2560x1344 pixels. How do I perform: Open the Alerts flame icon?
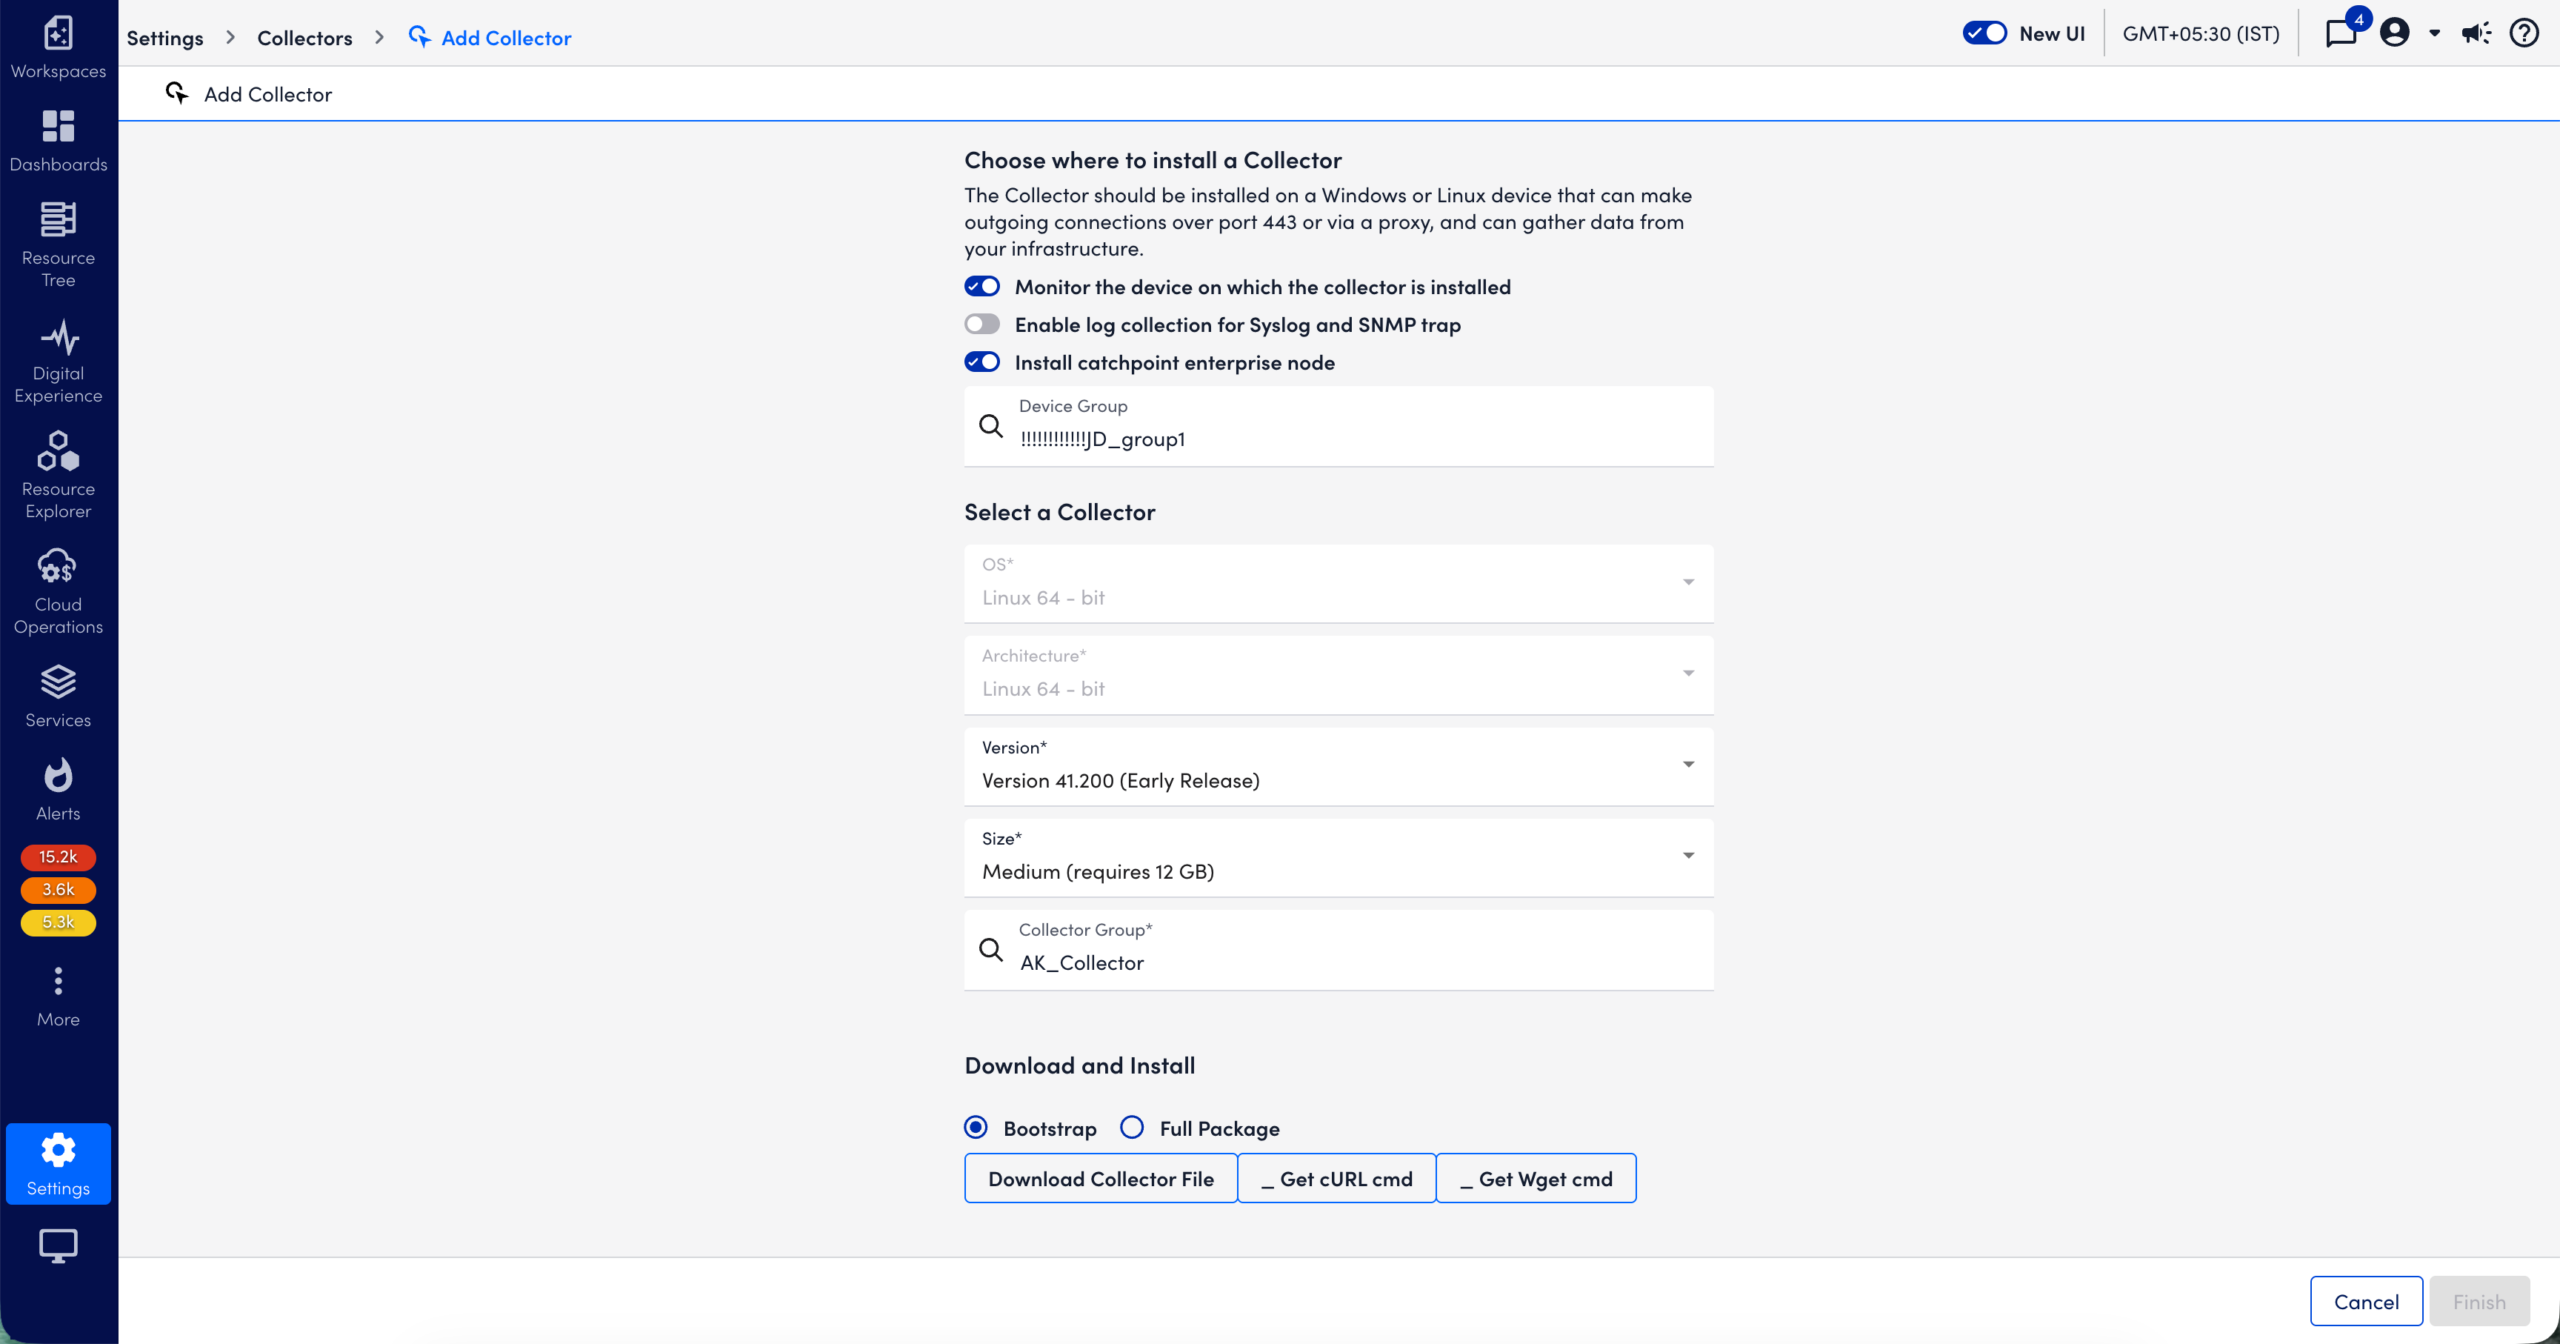point(58,775)
